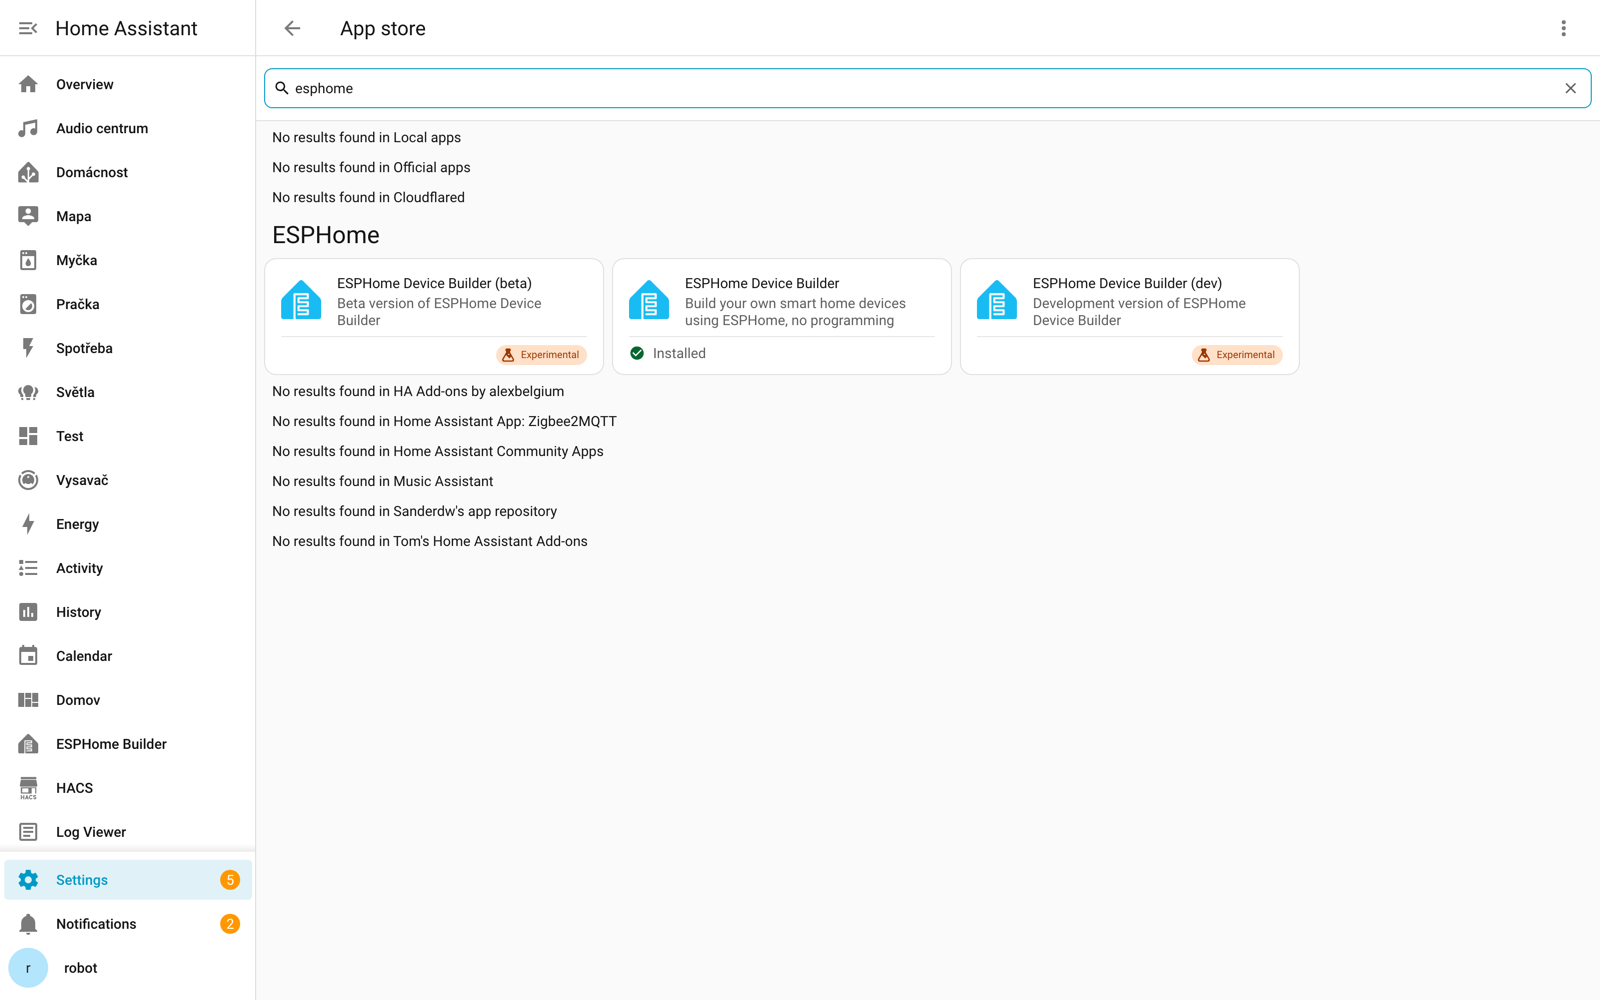This screenshot has width=1600, height=1000.
Task: Go to the History menu item
Action: tap(128, 612)
